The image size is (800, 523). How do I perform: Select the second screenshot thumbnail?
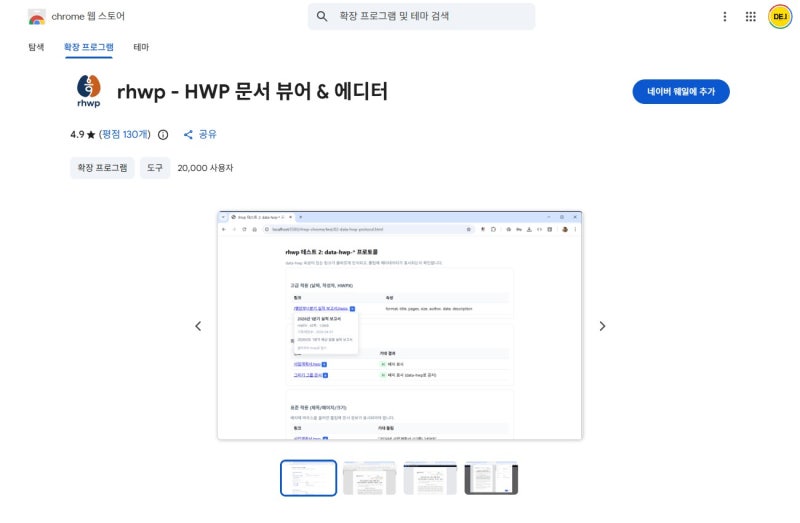[x=369, y=478]
